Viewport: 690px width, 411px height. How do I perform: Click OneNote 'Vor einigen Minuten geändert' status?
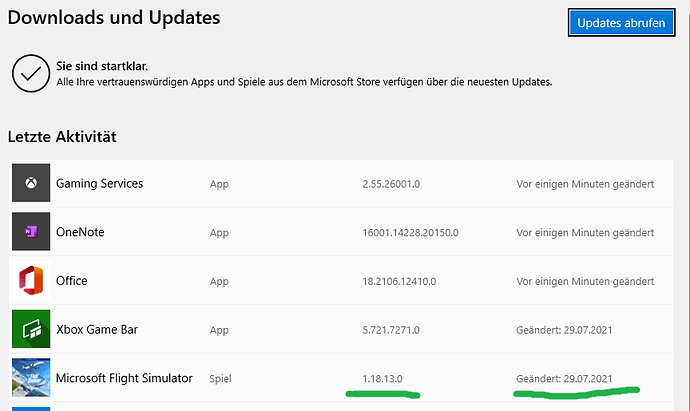(585, 232)
